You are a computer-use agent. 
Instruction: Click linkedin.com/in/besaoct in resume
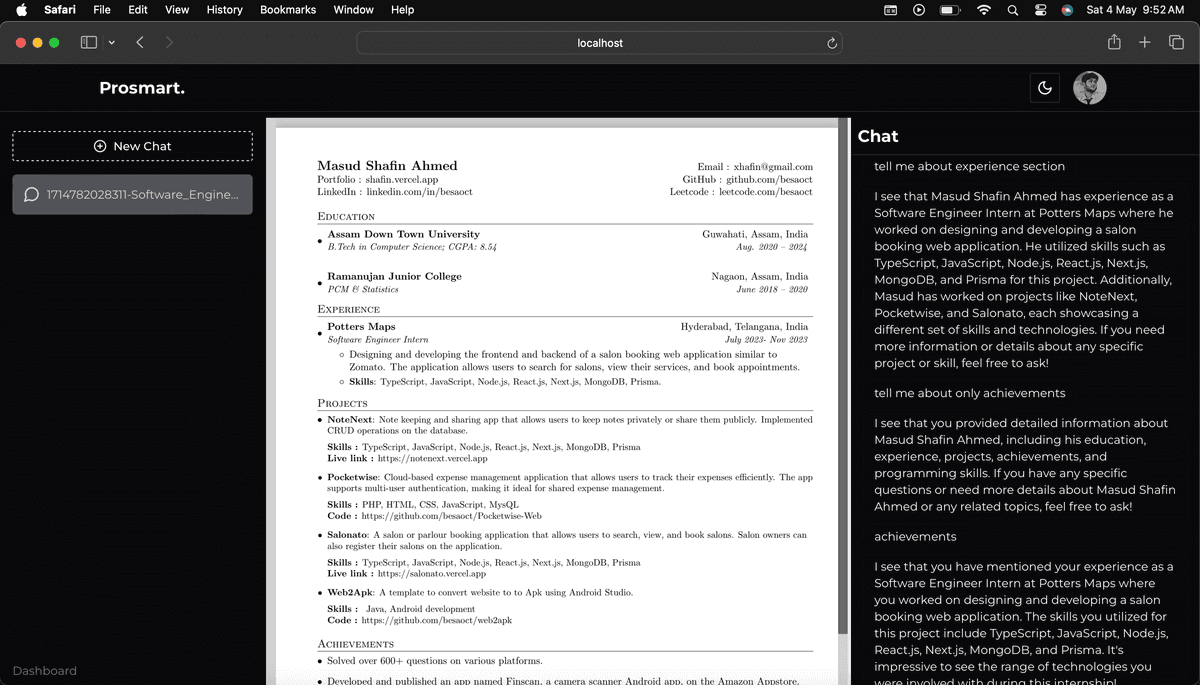(419, 191)
